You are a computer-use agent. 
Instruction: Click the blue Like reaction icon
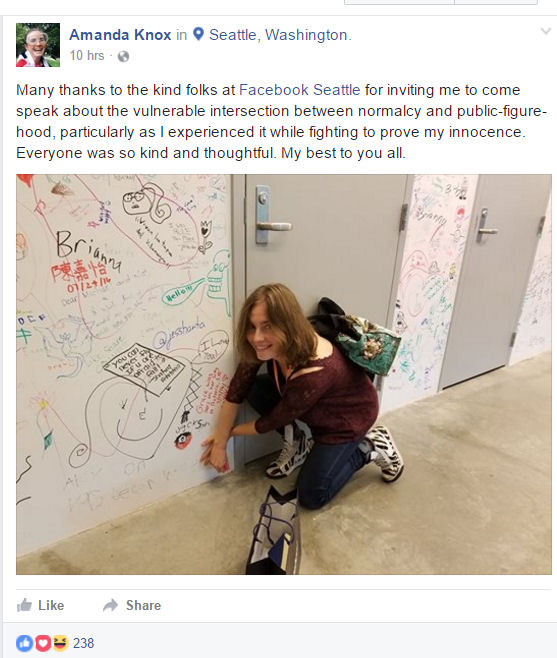(x=24, y=643)
